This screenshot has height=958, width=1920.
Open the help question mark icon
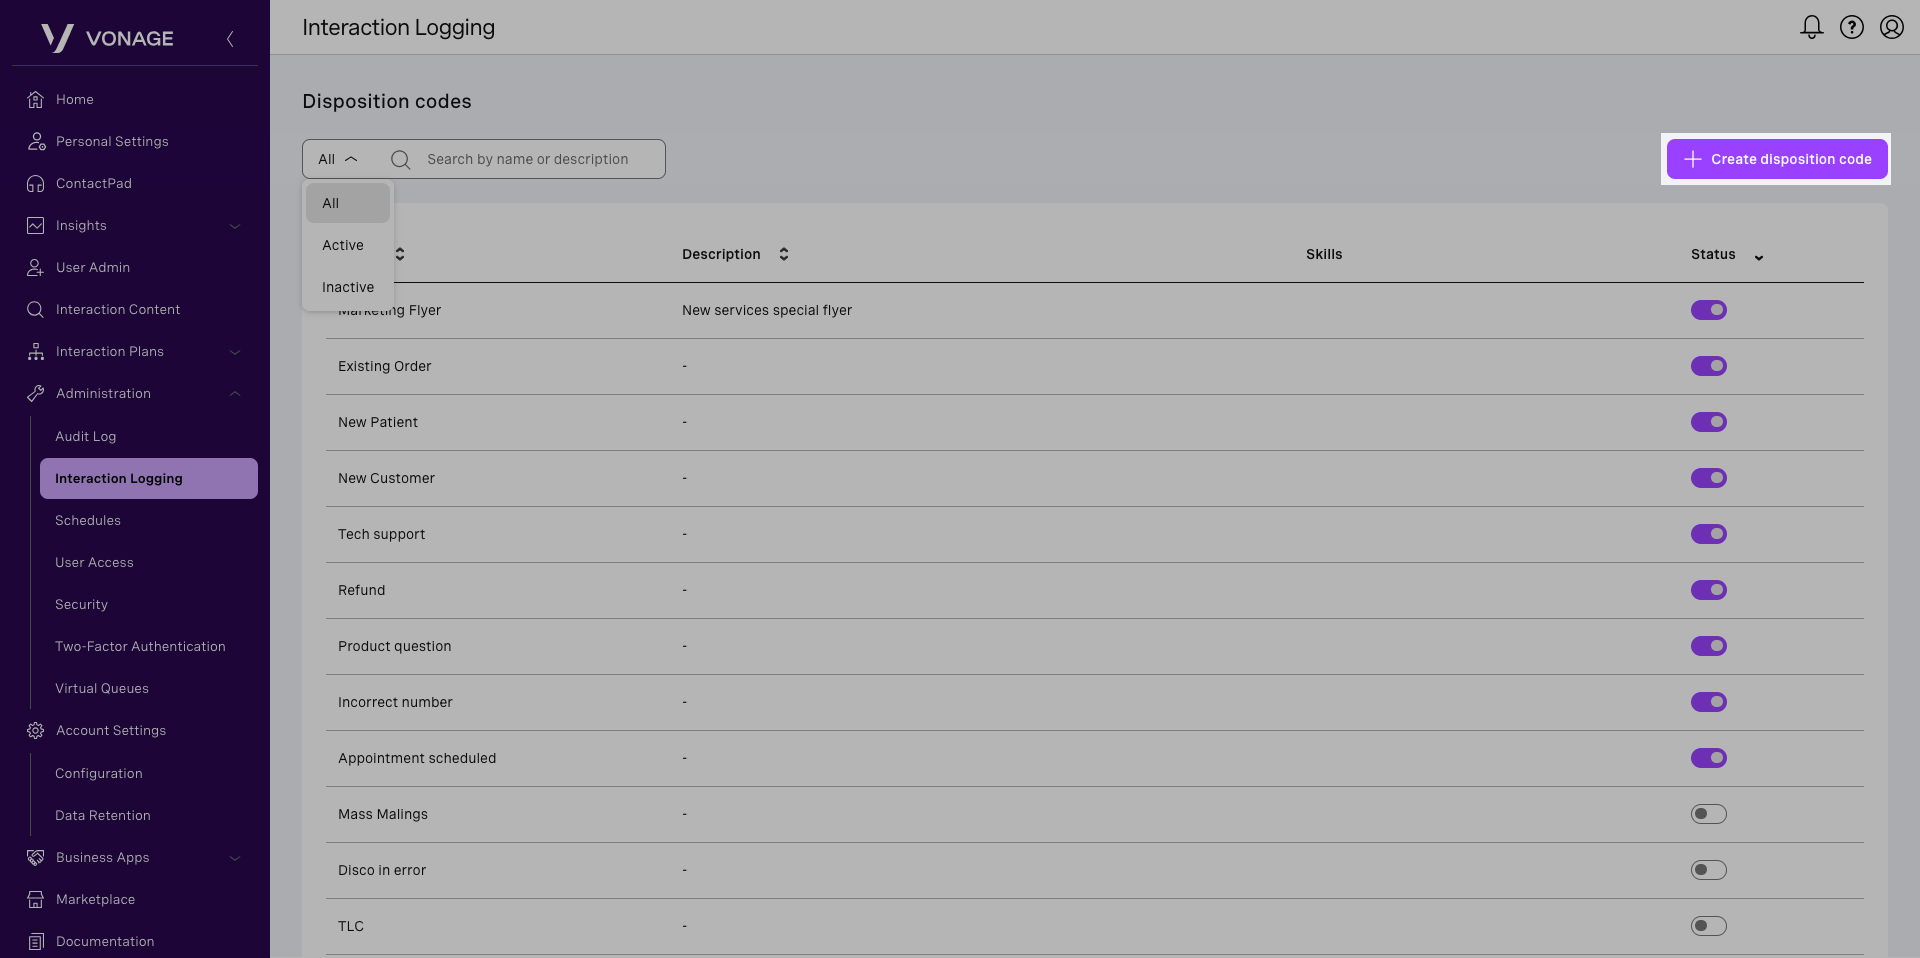(x=1852, y=27)
